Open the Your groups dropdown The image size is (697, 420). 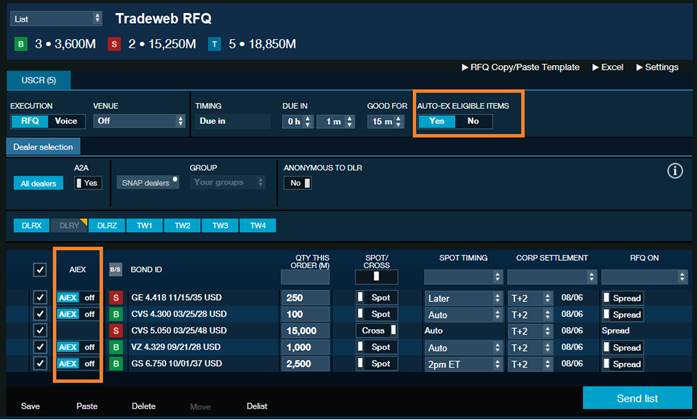coord(228,182)
